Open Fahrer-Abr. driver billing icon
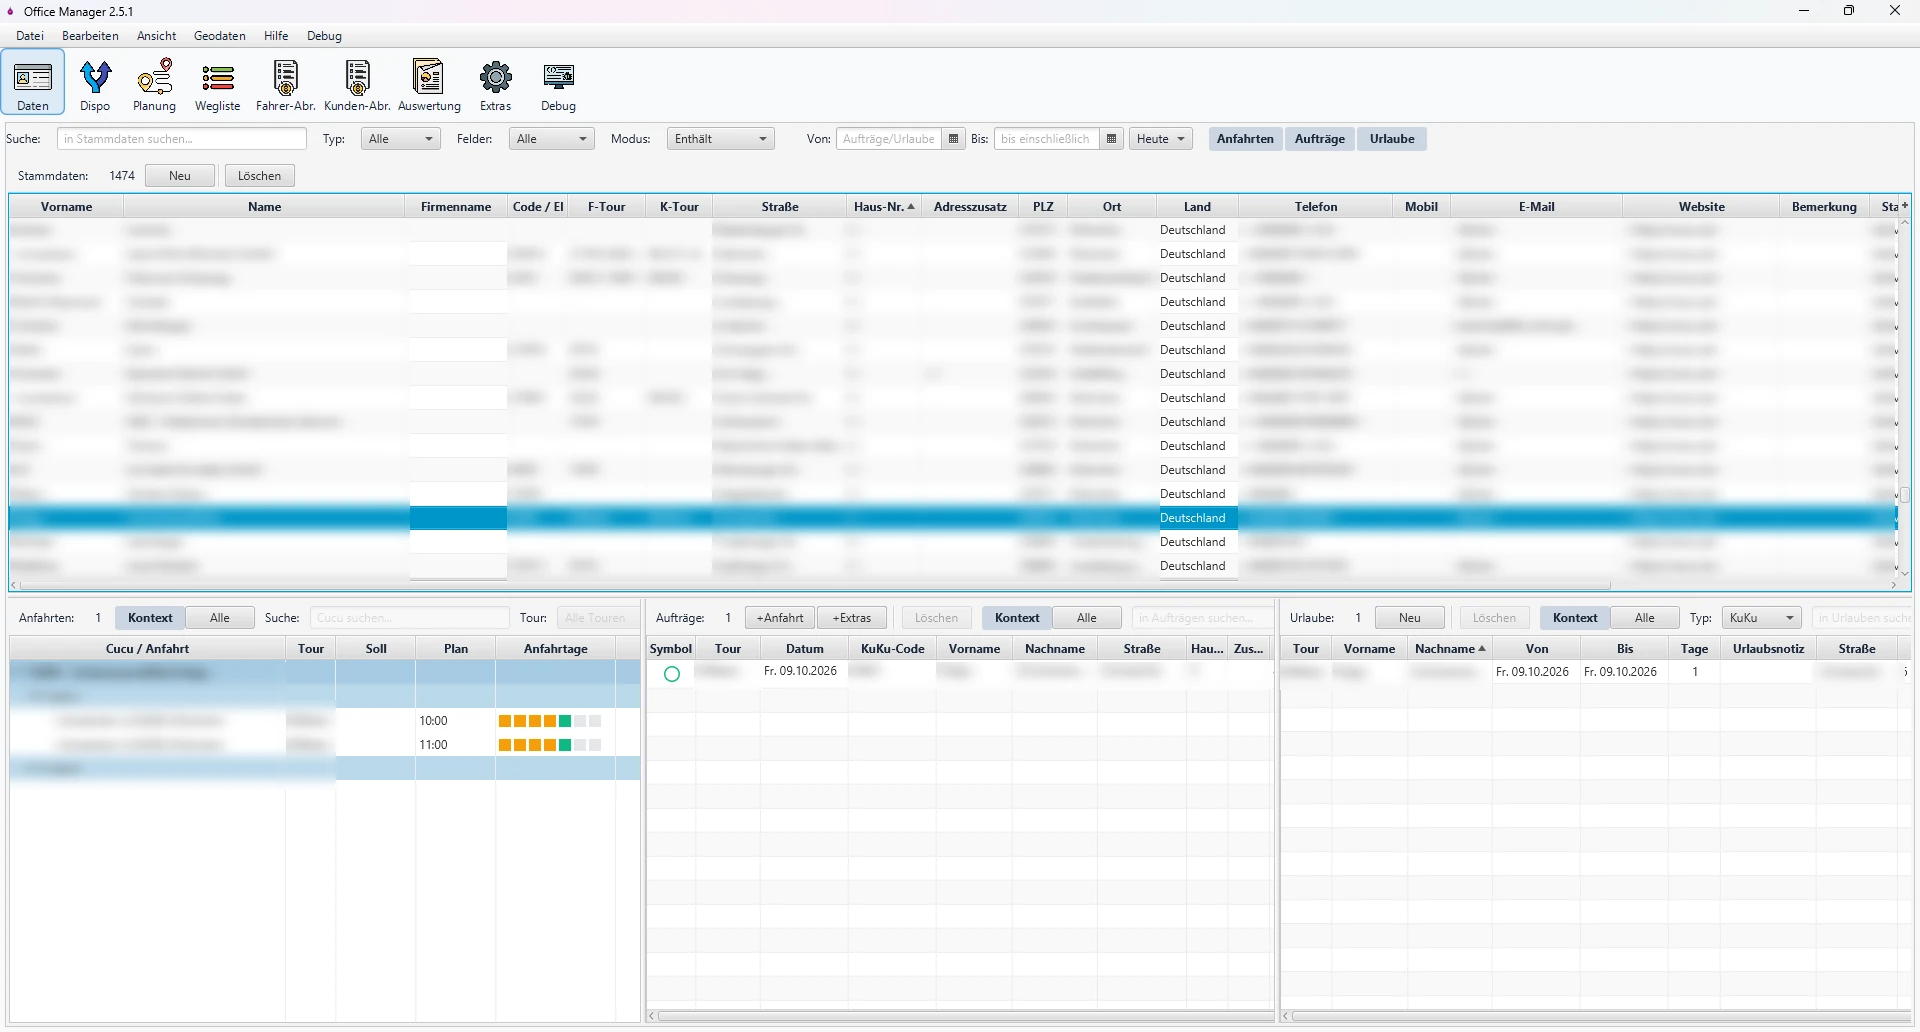Viewport: 1920px width, 1032px height. coord(286,84)
